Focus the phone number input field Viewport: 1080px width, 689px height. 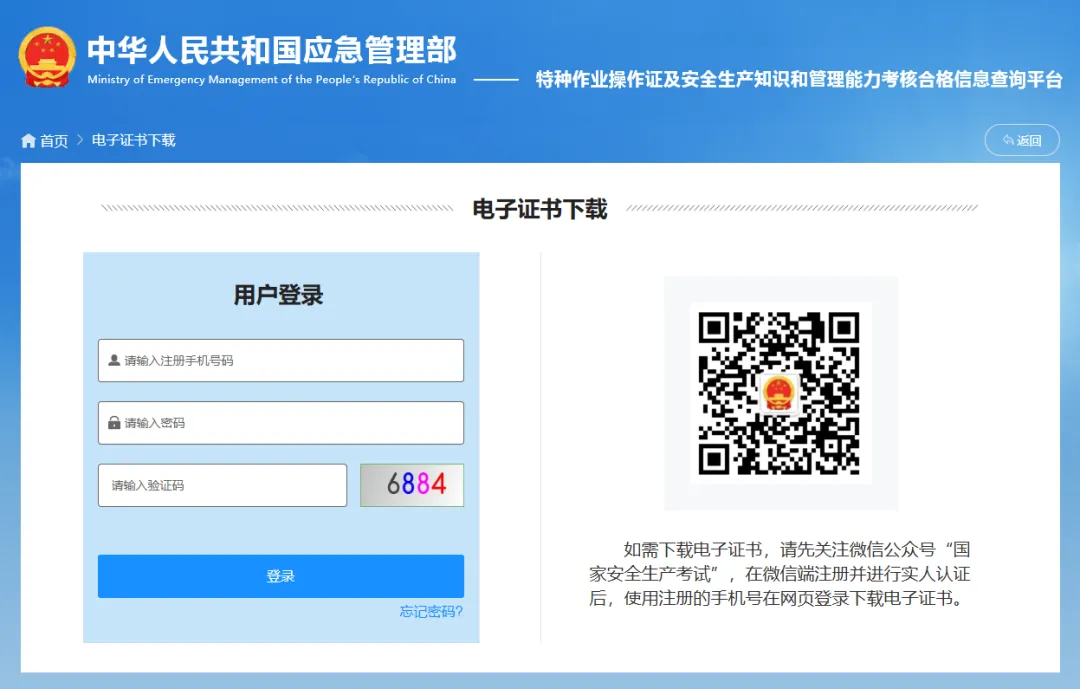(281, 360)
